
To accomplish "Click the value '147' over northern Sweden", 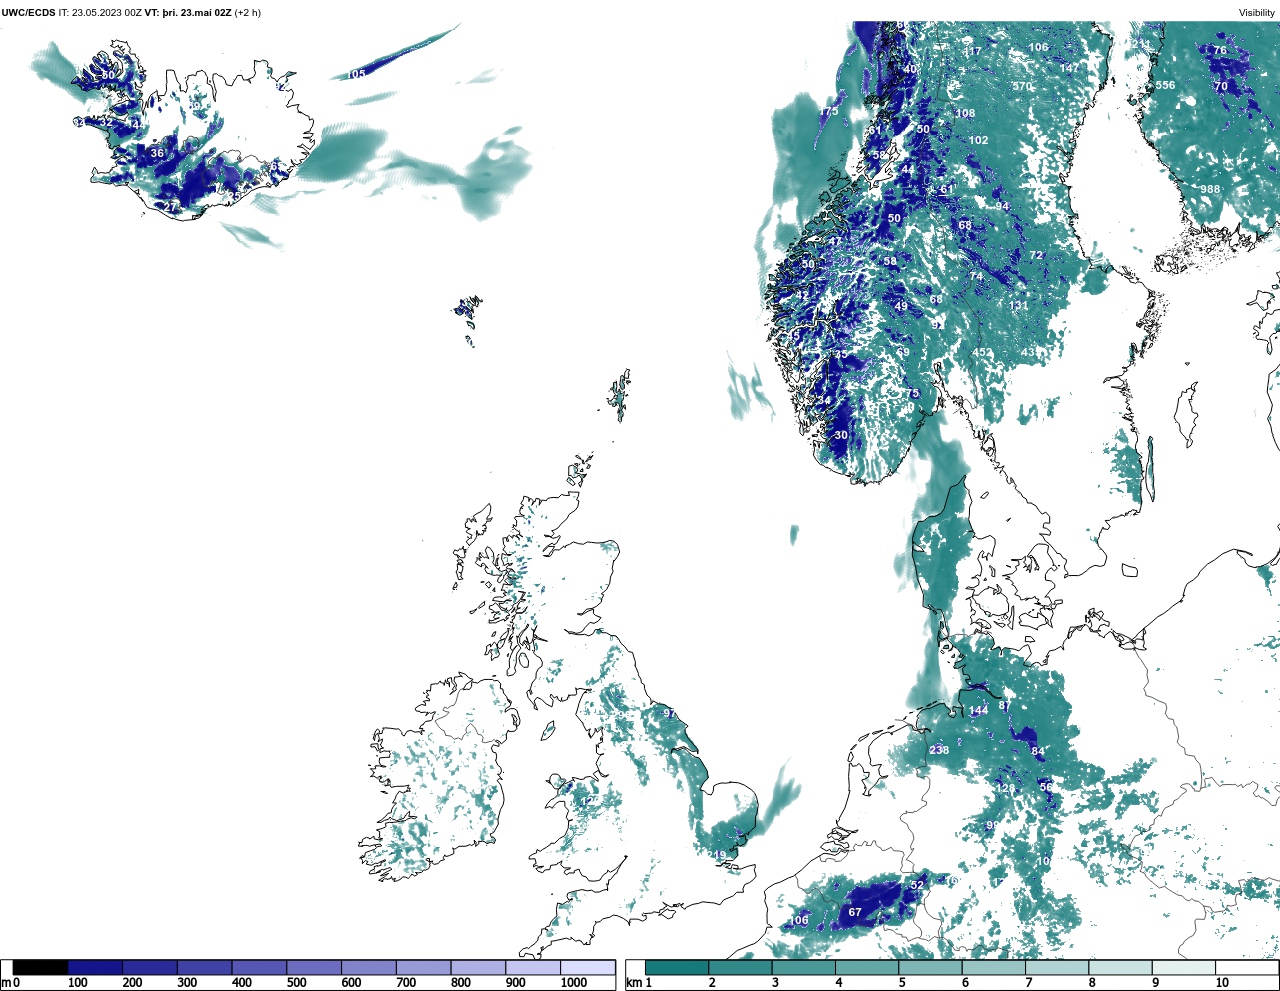I will 1070,68.
